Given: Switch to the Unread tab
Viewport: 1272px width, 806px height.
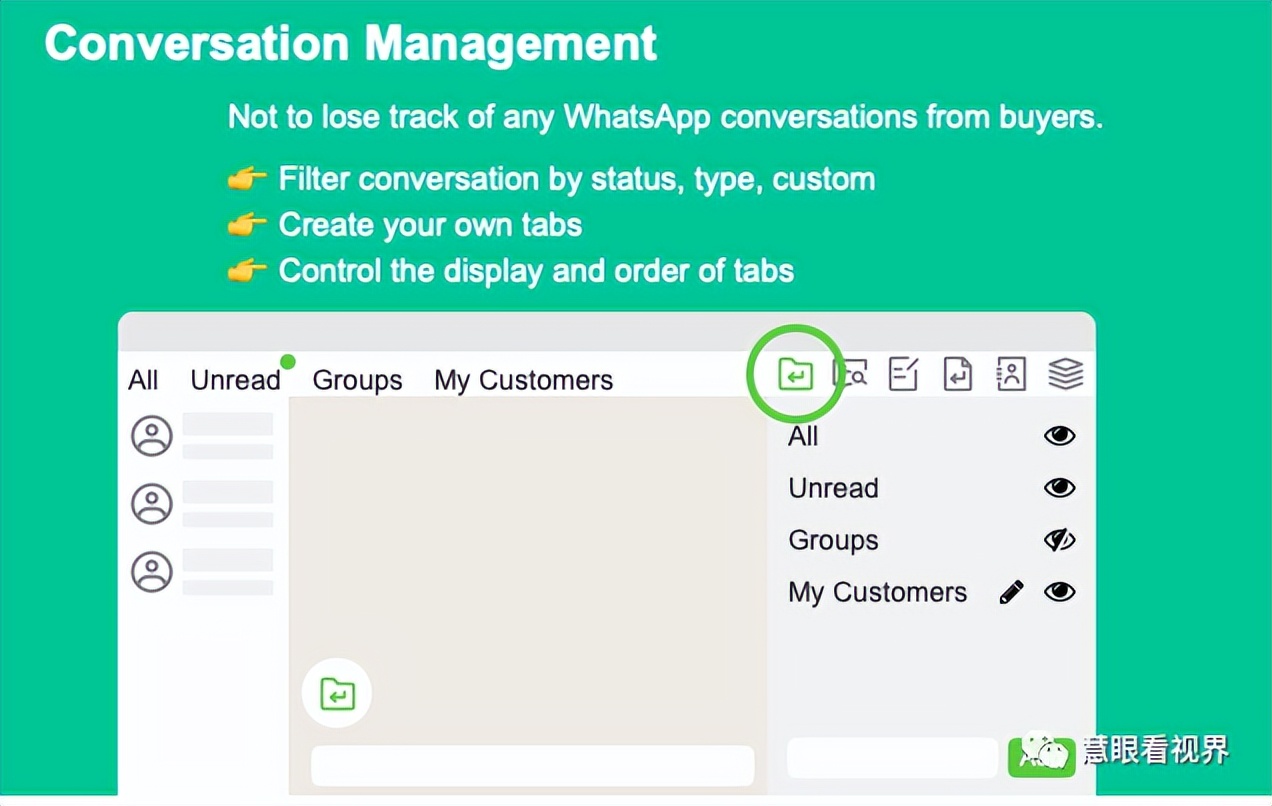Looking at the screenshot, I should coord(235,380).
